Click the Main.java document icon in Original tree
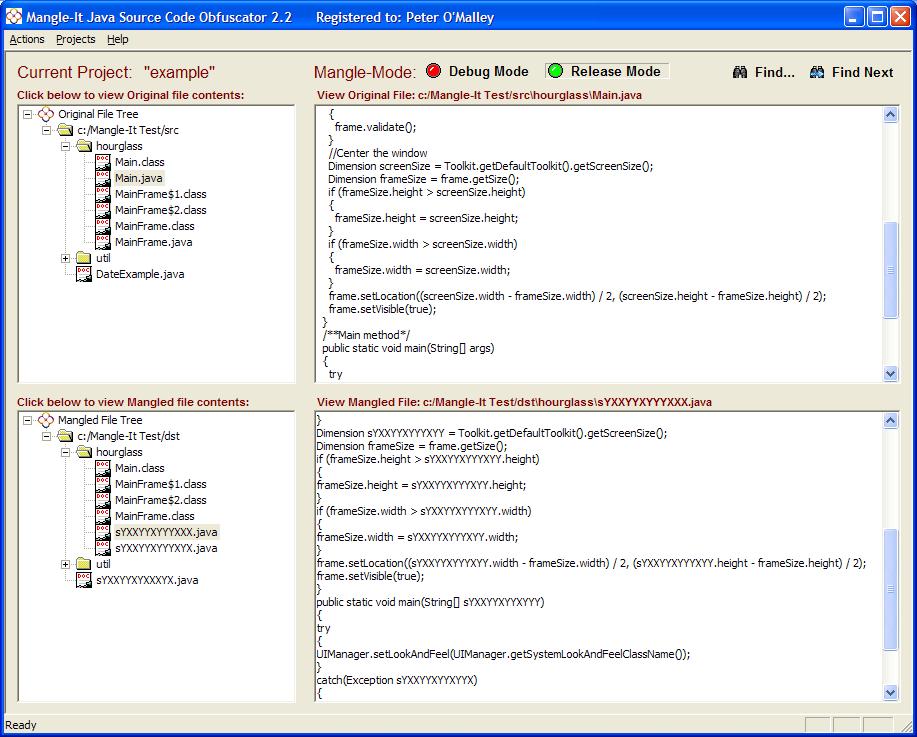The image size is (917, 737). click(103, 178)
